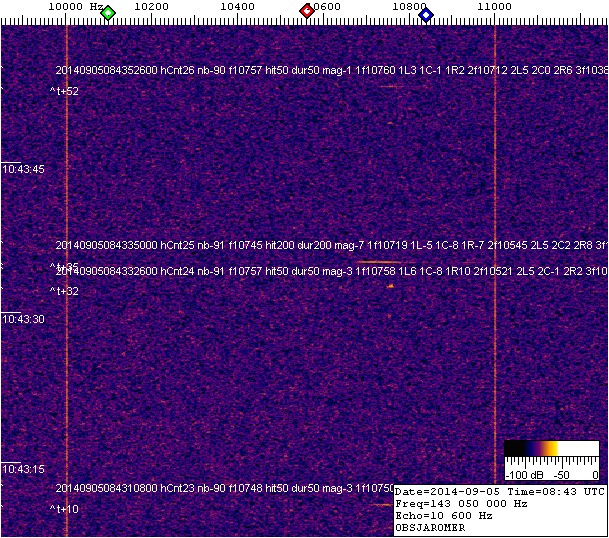The width and height of the screenshot is (609, 538).
Task: Click the Date=2014-09-05 info line
Action: (x=450, y=492)
